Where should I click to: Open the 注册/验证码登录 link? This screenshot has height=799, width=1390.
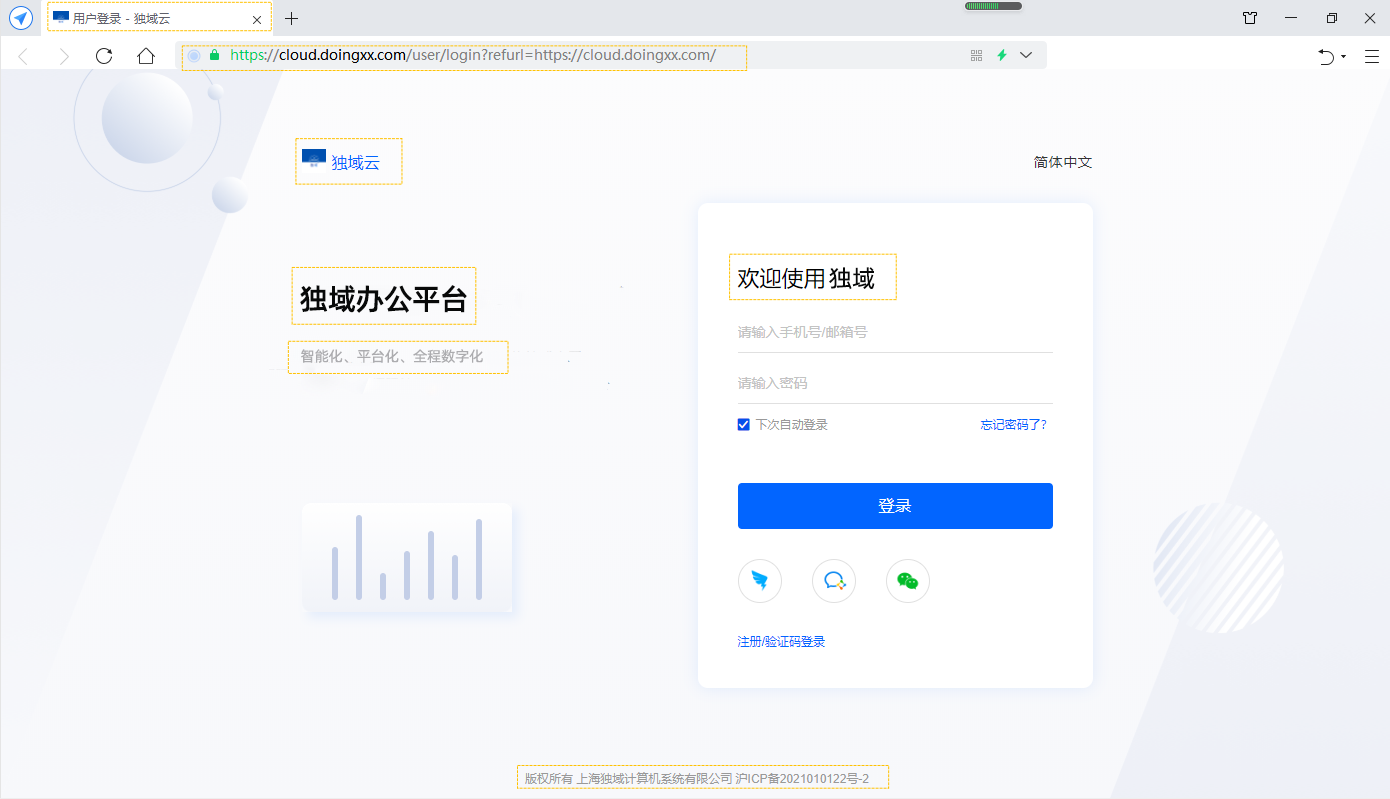click(781, 642)
